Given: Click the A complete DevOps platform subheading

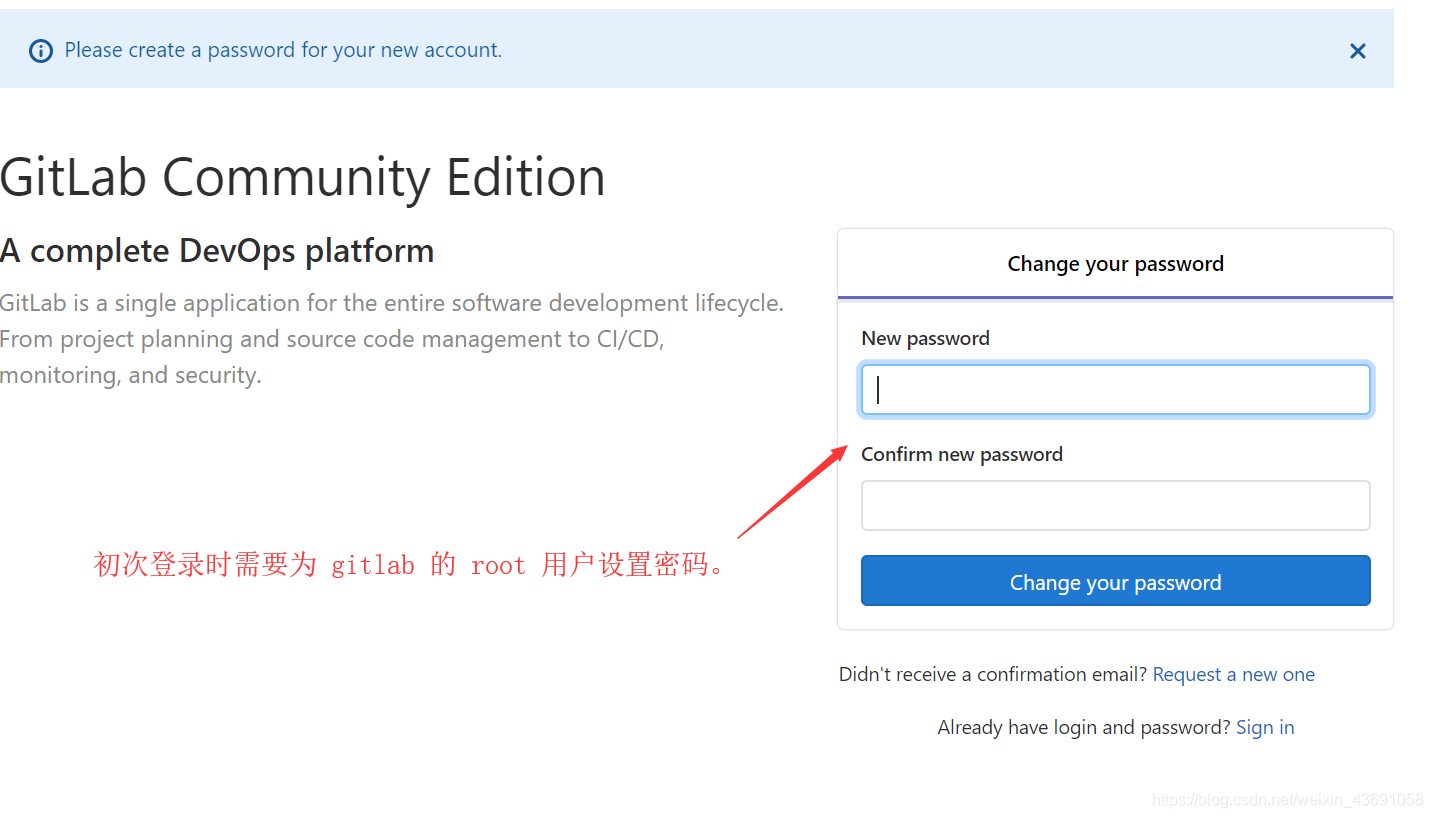Looking at the screenshot, I should (217, 251).
